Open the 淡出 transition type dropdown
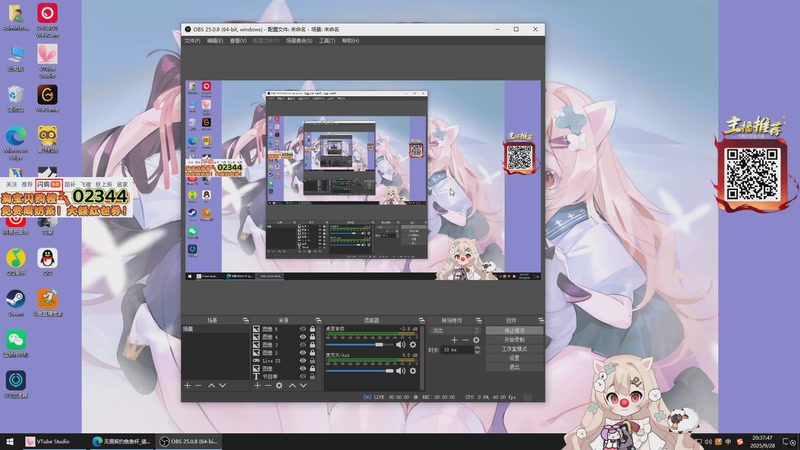800x450 pixels. point(456,331)
